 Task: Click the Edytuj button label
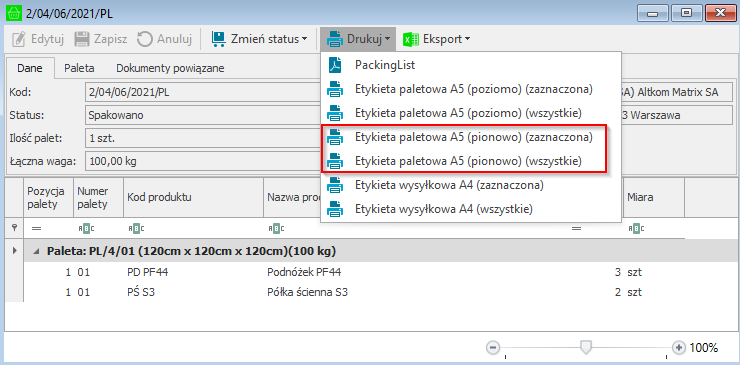pos(47,39)
